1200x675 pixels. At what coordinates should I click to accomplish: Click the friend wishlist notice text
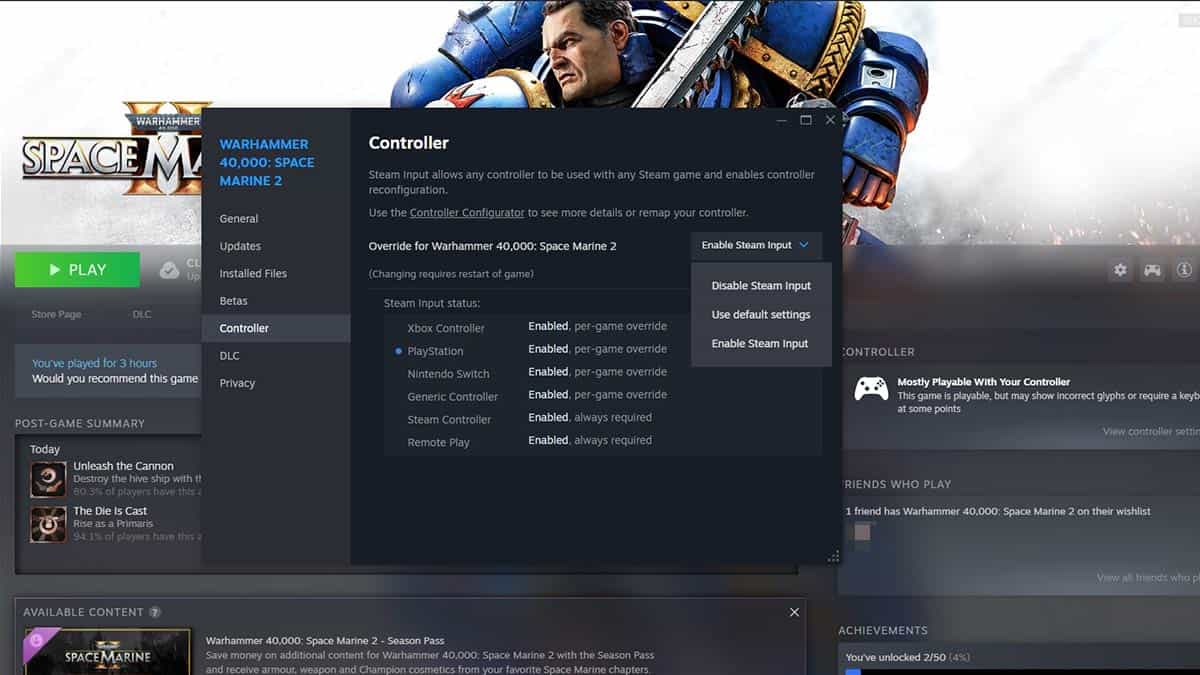[998, 511]
